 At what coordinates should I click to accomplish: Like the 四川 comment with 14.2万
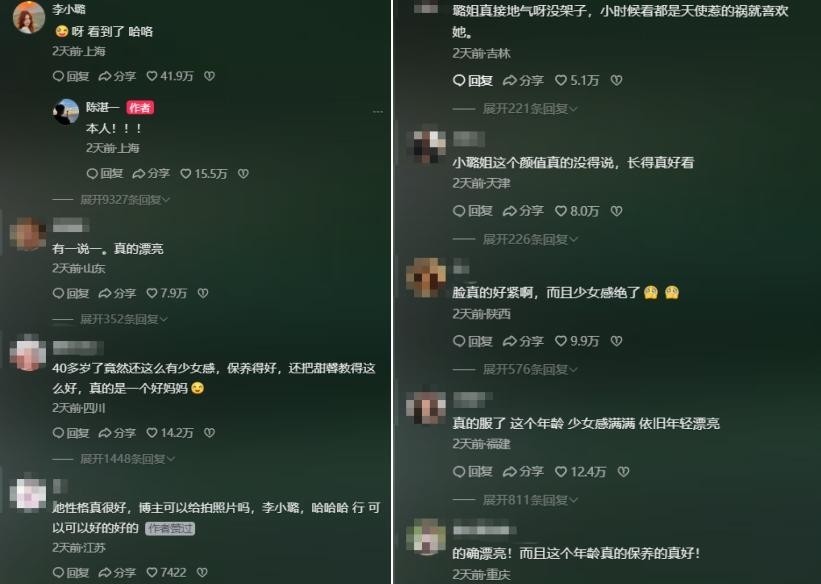170,433
